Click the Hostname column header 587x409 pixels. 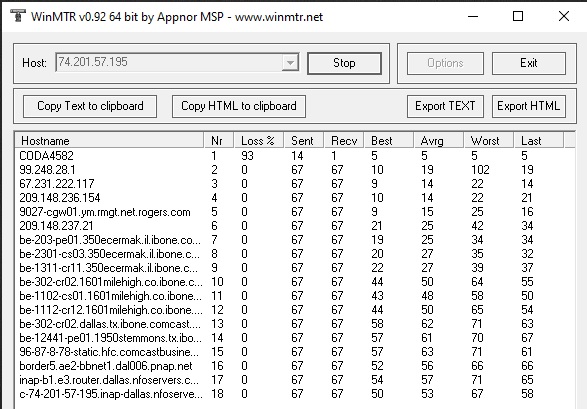coord(109,141)
